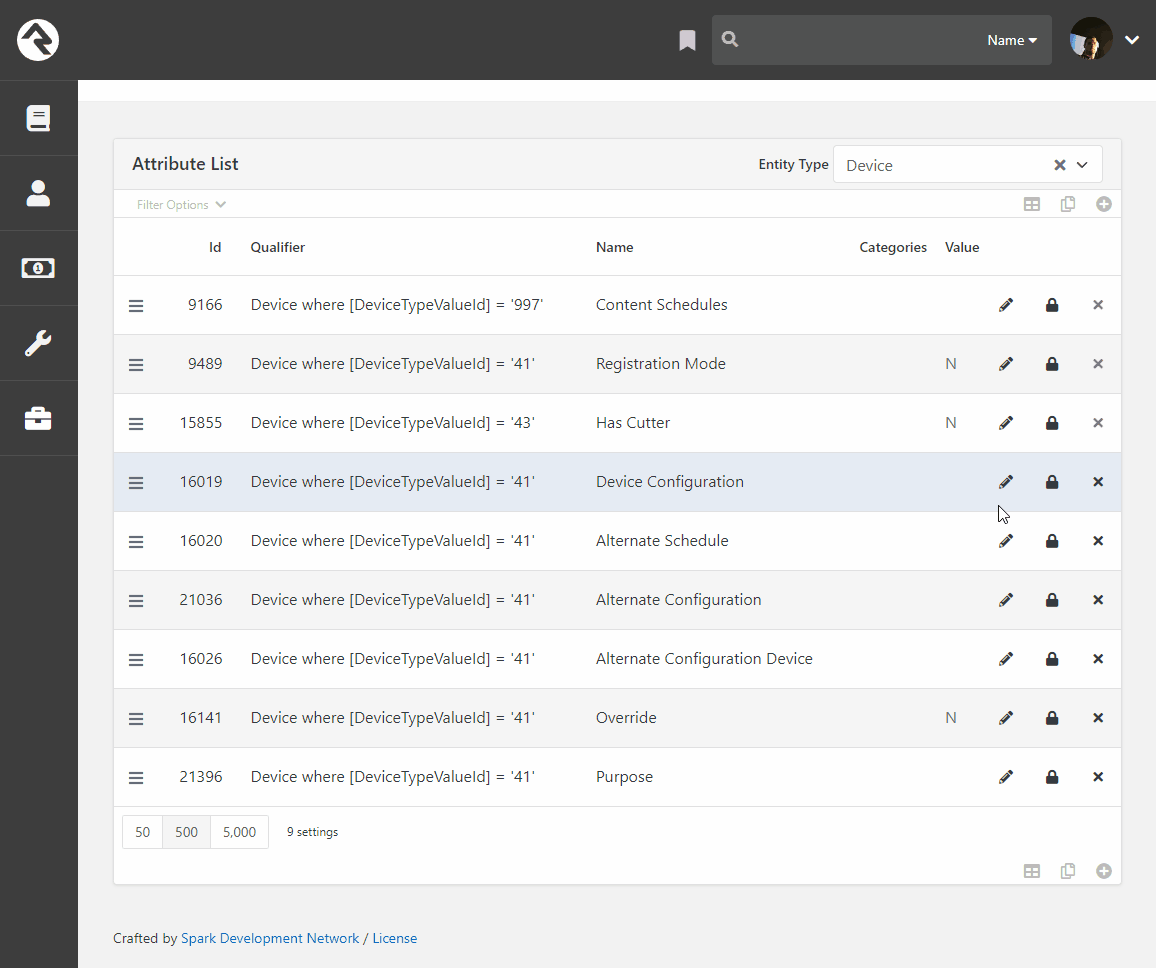1156x968 pixels.
Task: Click the magnifier search icon
Action: (730, 39)
